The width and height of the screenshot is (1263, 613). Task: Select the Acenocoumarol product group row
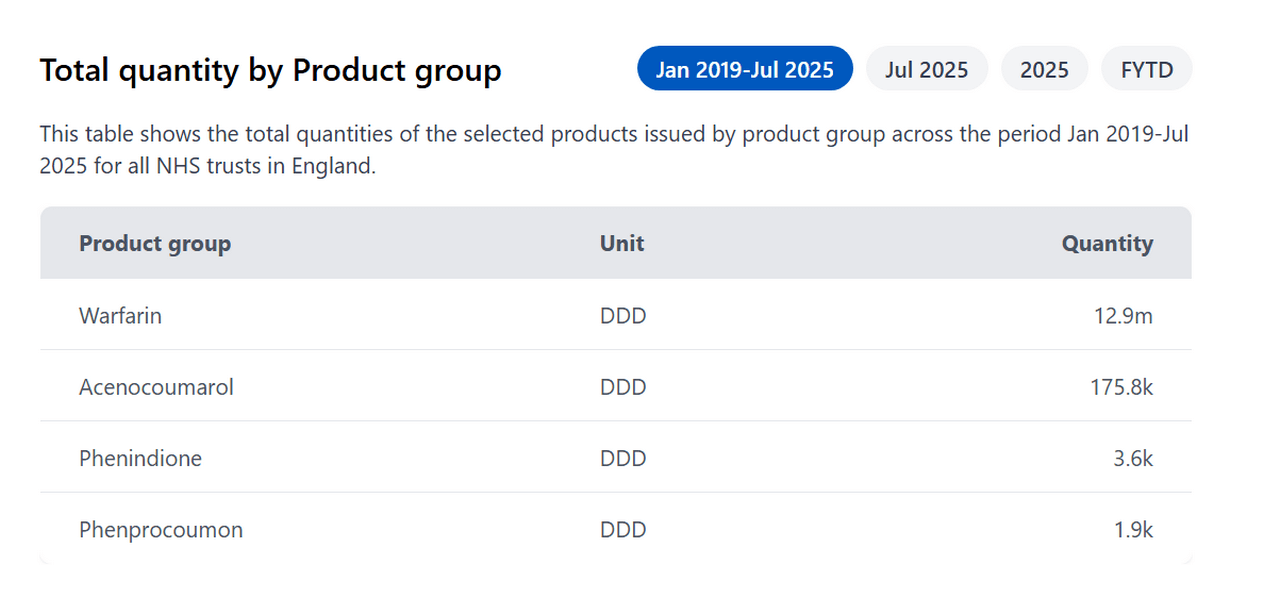click(x=156, y=387)
